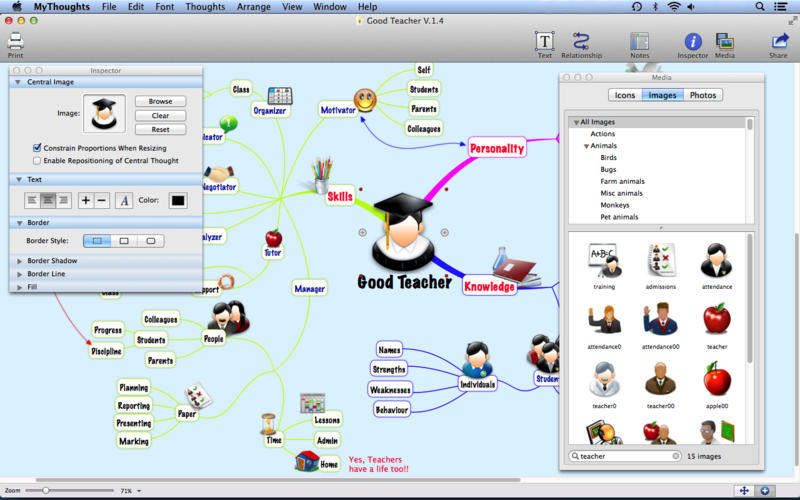
Task: Click the volume icon in menu bar
Action: click(x=691, y=7)
